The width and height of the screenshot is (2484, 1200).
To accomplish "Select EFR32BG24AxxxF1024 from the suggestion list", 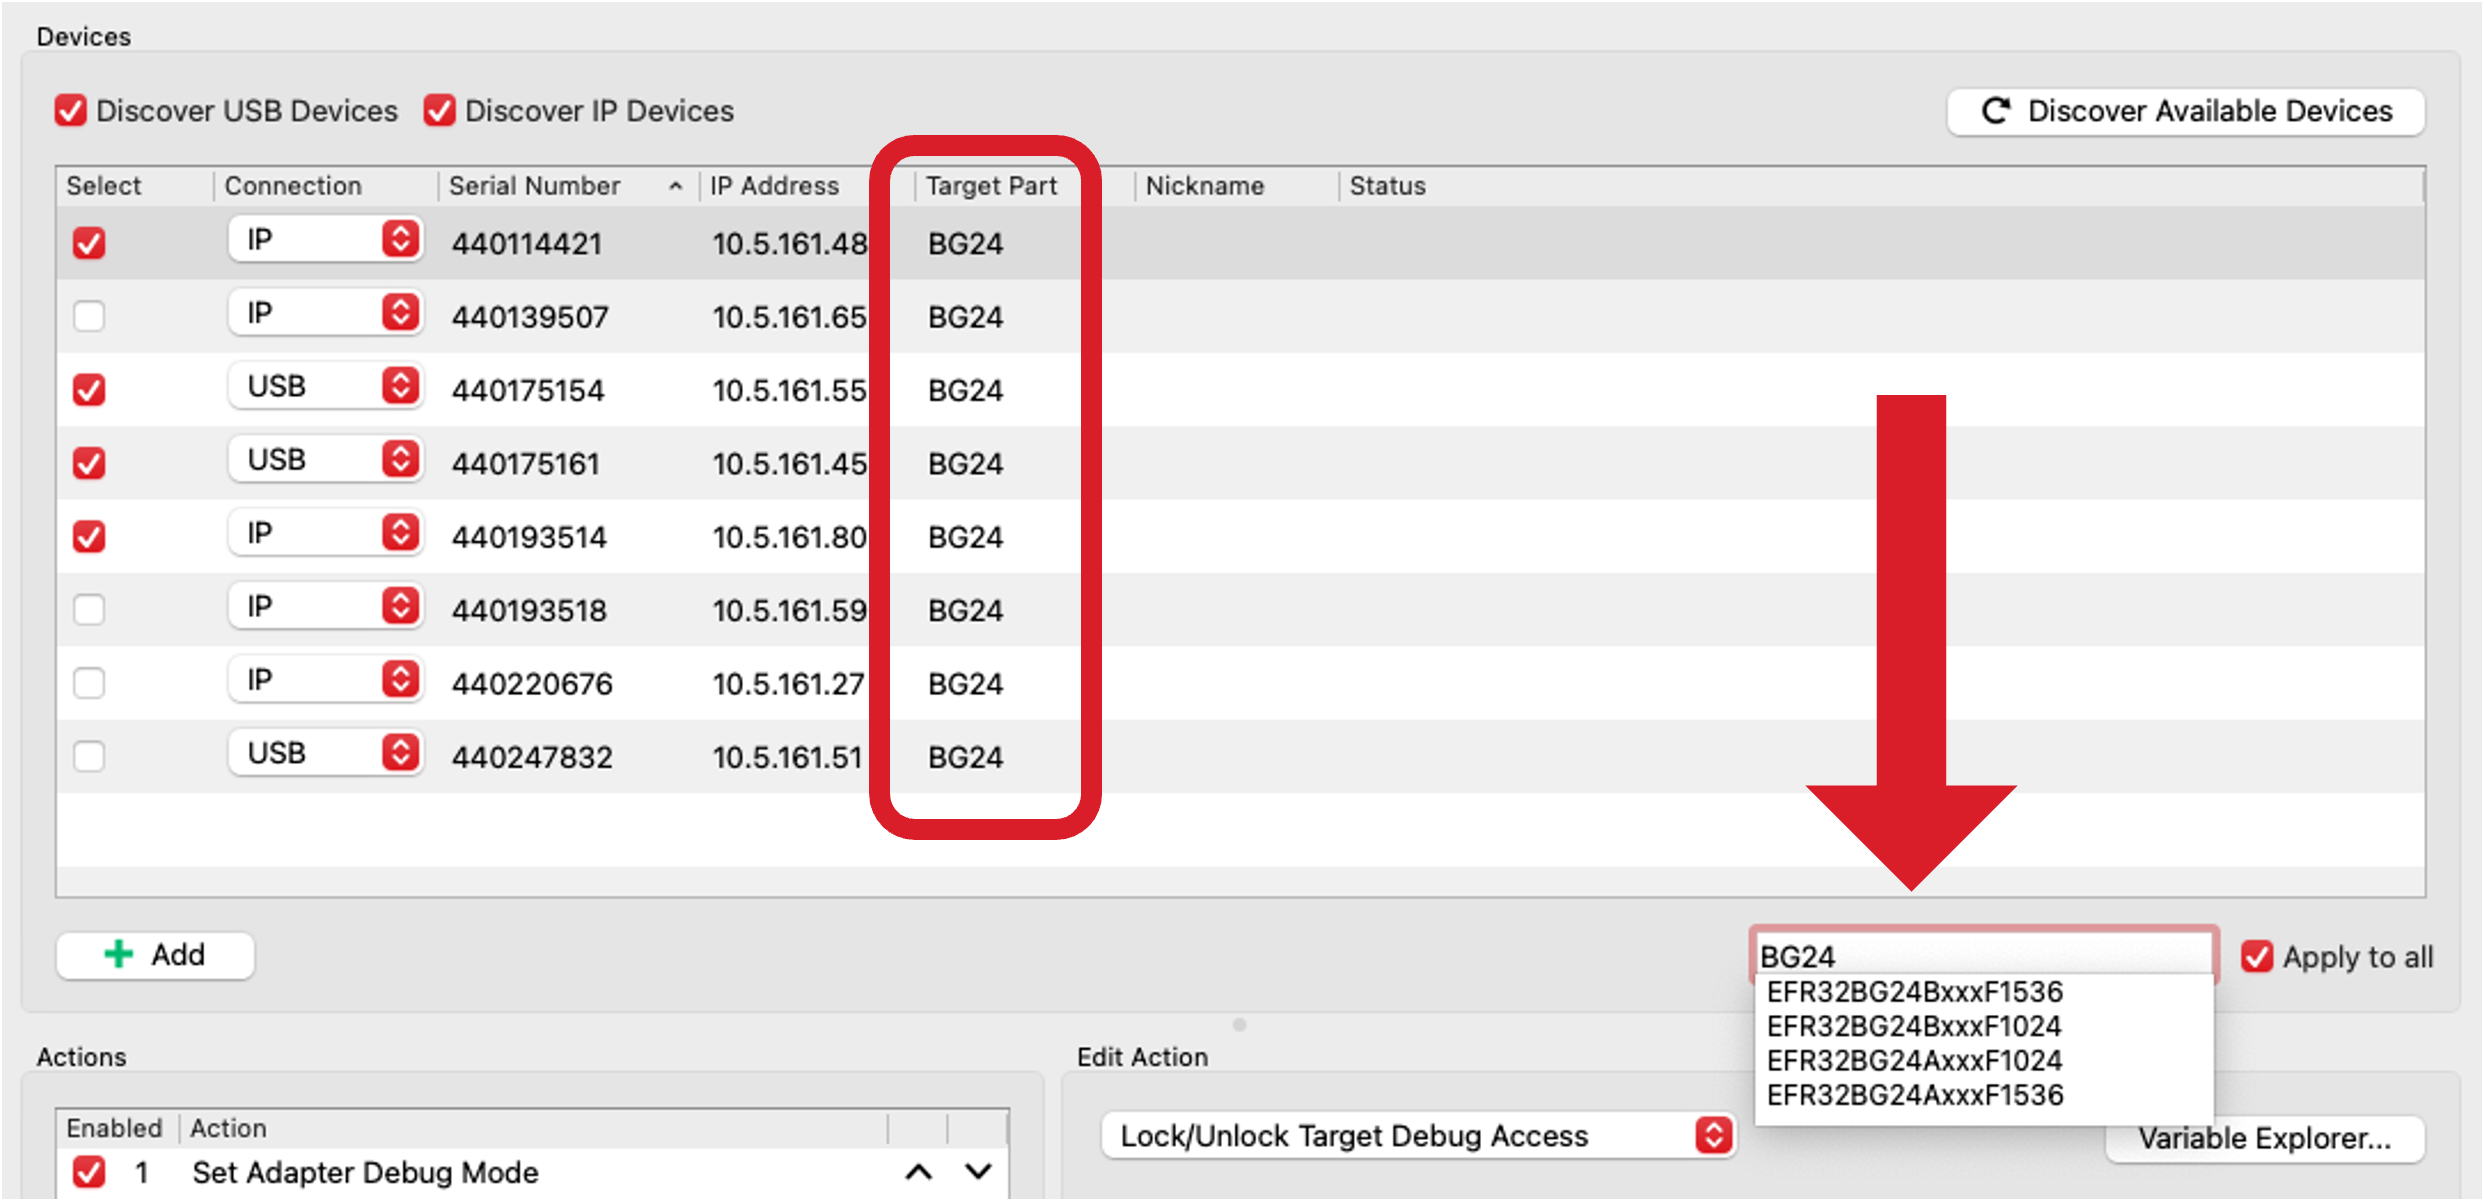I will click(x=1915, y=1060).
